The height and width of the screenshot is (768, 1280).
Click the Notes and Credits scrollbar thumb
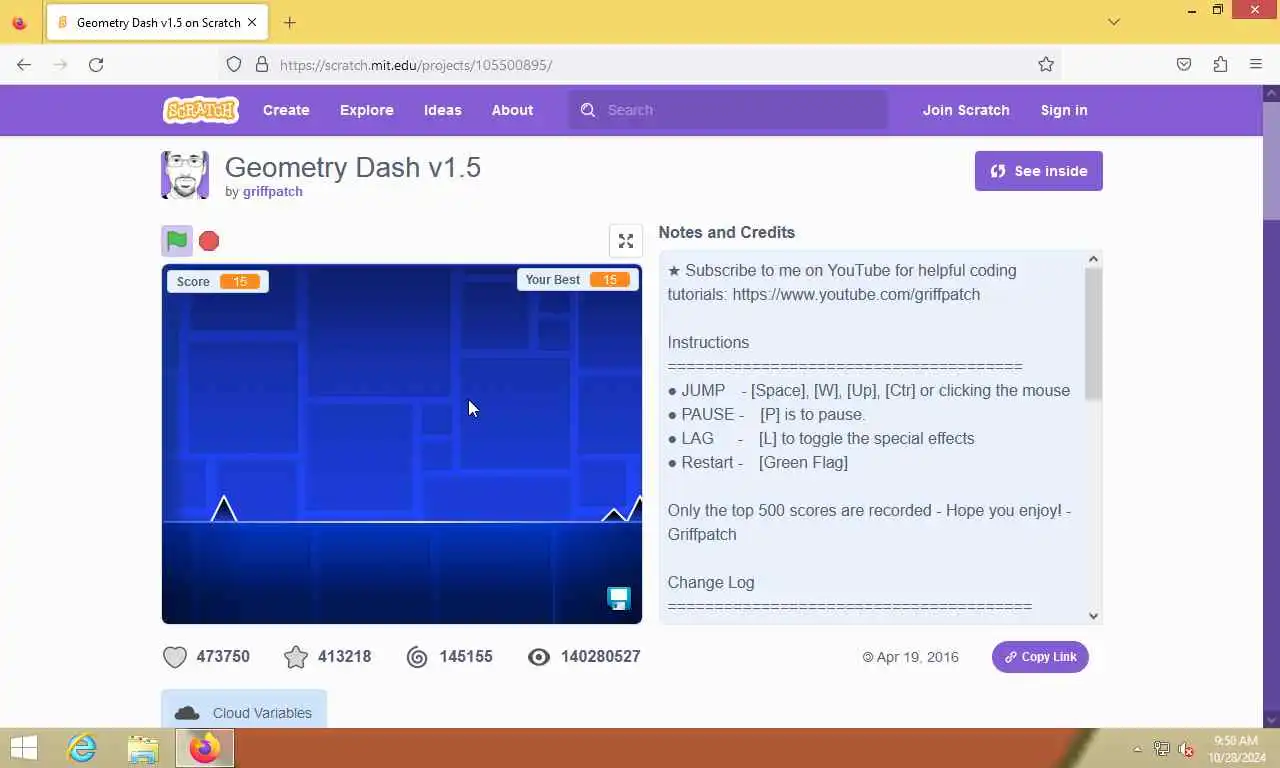(1093, 334)
